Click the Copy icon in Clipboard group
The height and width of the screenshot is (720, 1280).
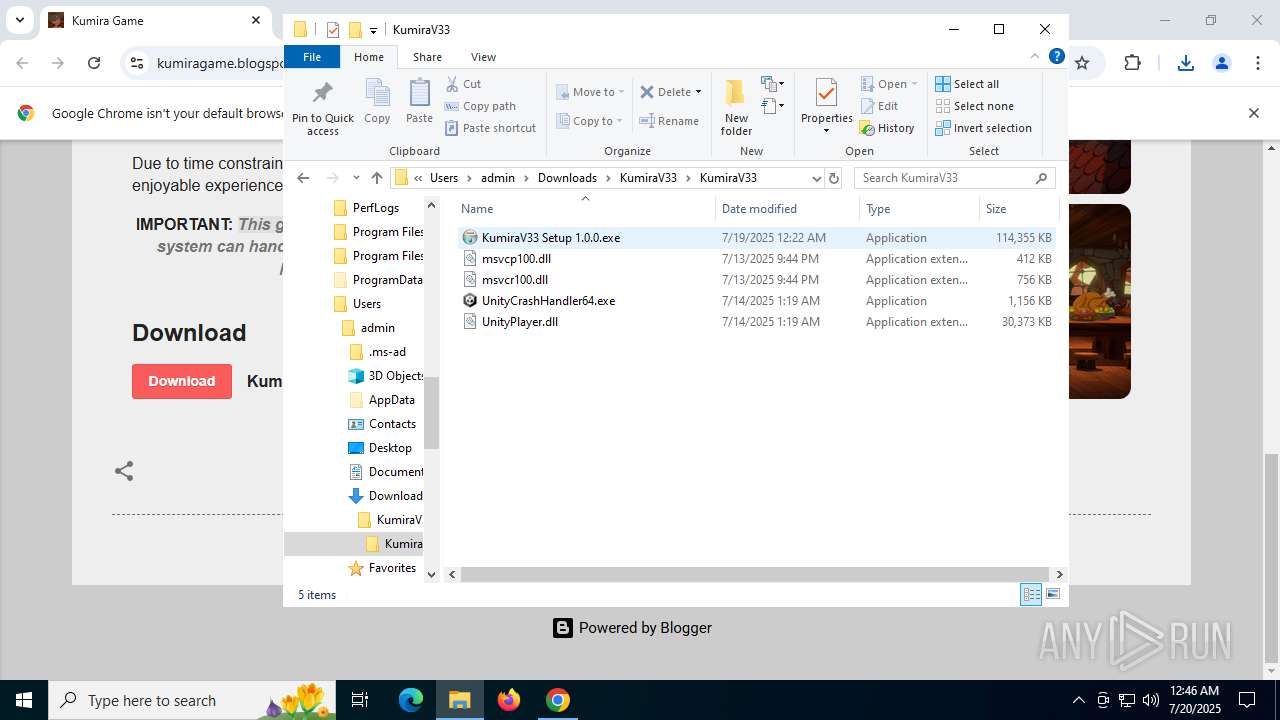[377, 101]
